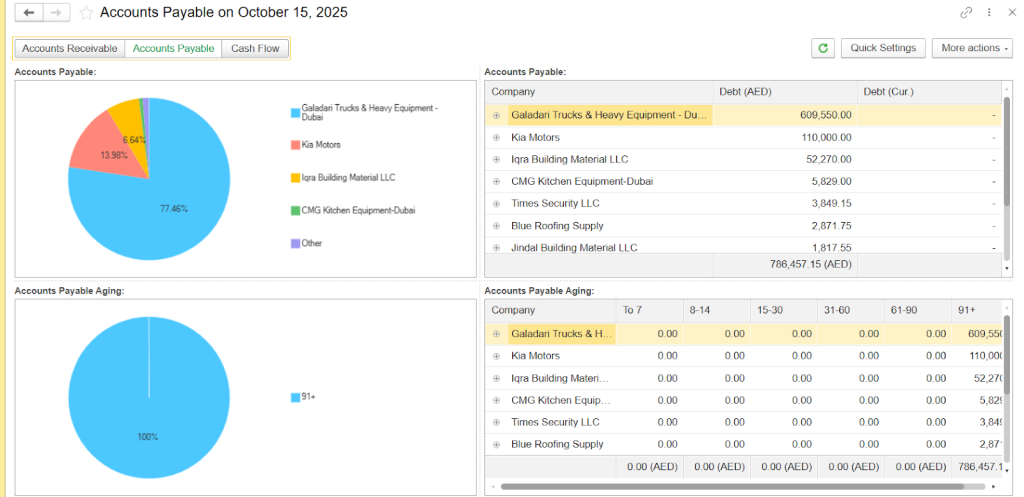Image resolution: width=1024 pixels, height=497 pixels.
Task: Select the 3,849.15 debt cell
Action: (x=785, y=204)
